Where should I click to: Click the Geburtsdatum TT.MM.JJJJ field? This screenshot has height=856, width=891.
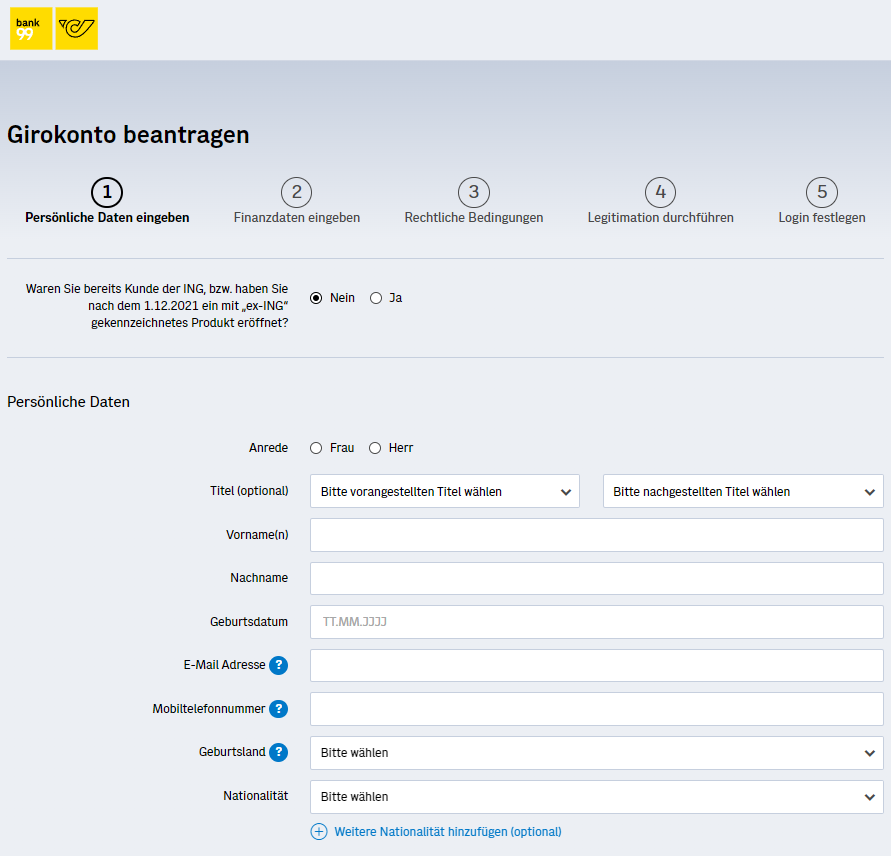pos(597,622)
